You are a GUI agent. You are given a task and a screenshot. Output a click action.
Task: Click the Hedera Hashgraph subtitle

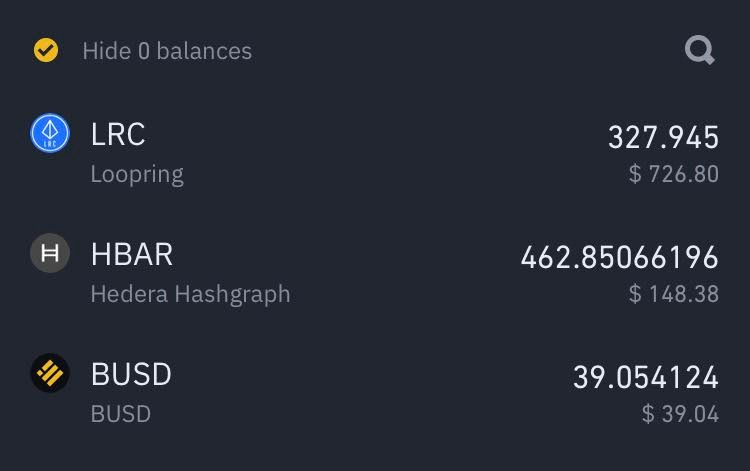[x=190, y=294]
